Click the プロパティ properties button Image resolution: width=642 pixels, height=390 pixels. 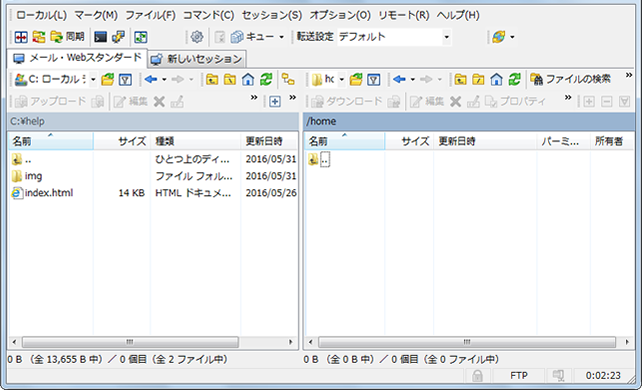515,101
